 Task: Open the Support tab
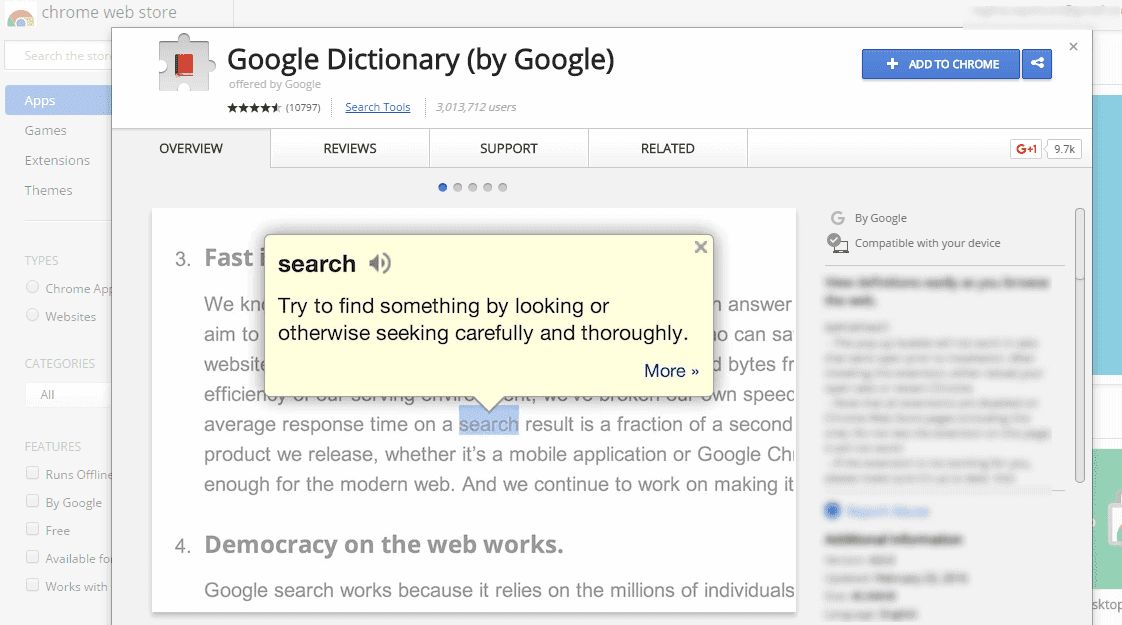[x=509, y=148]
